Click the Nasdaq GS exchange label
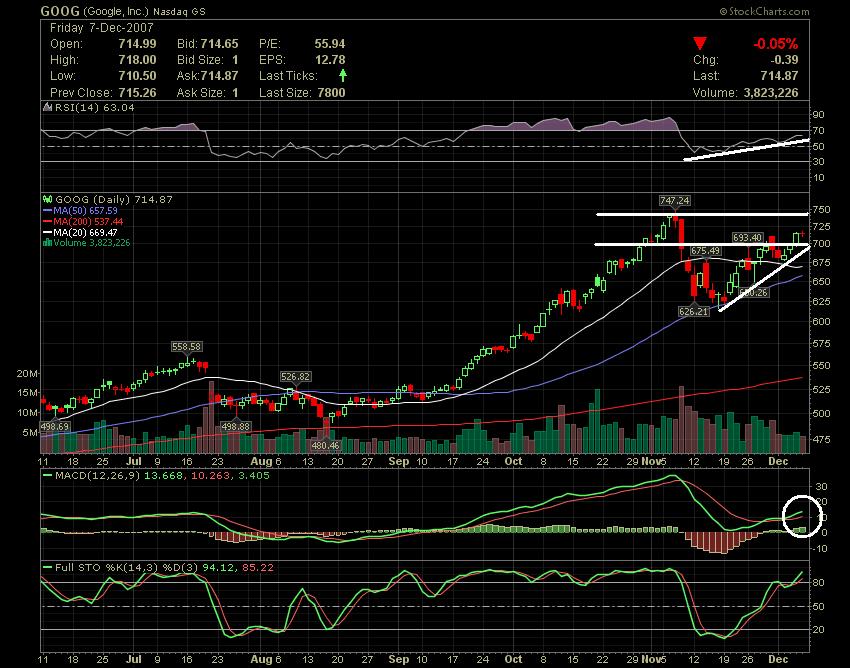This screenshot has height=668, width=850. point(179,11)
